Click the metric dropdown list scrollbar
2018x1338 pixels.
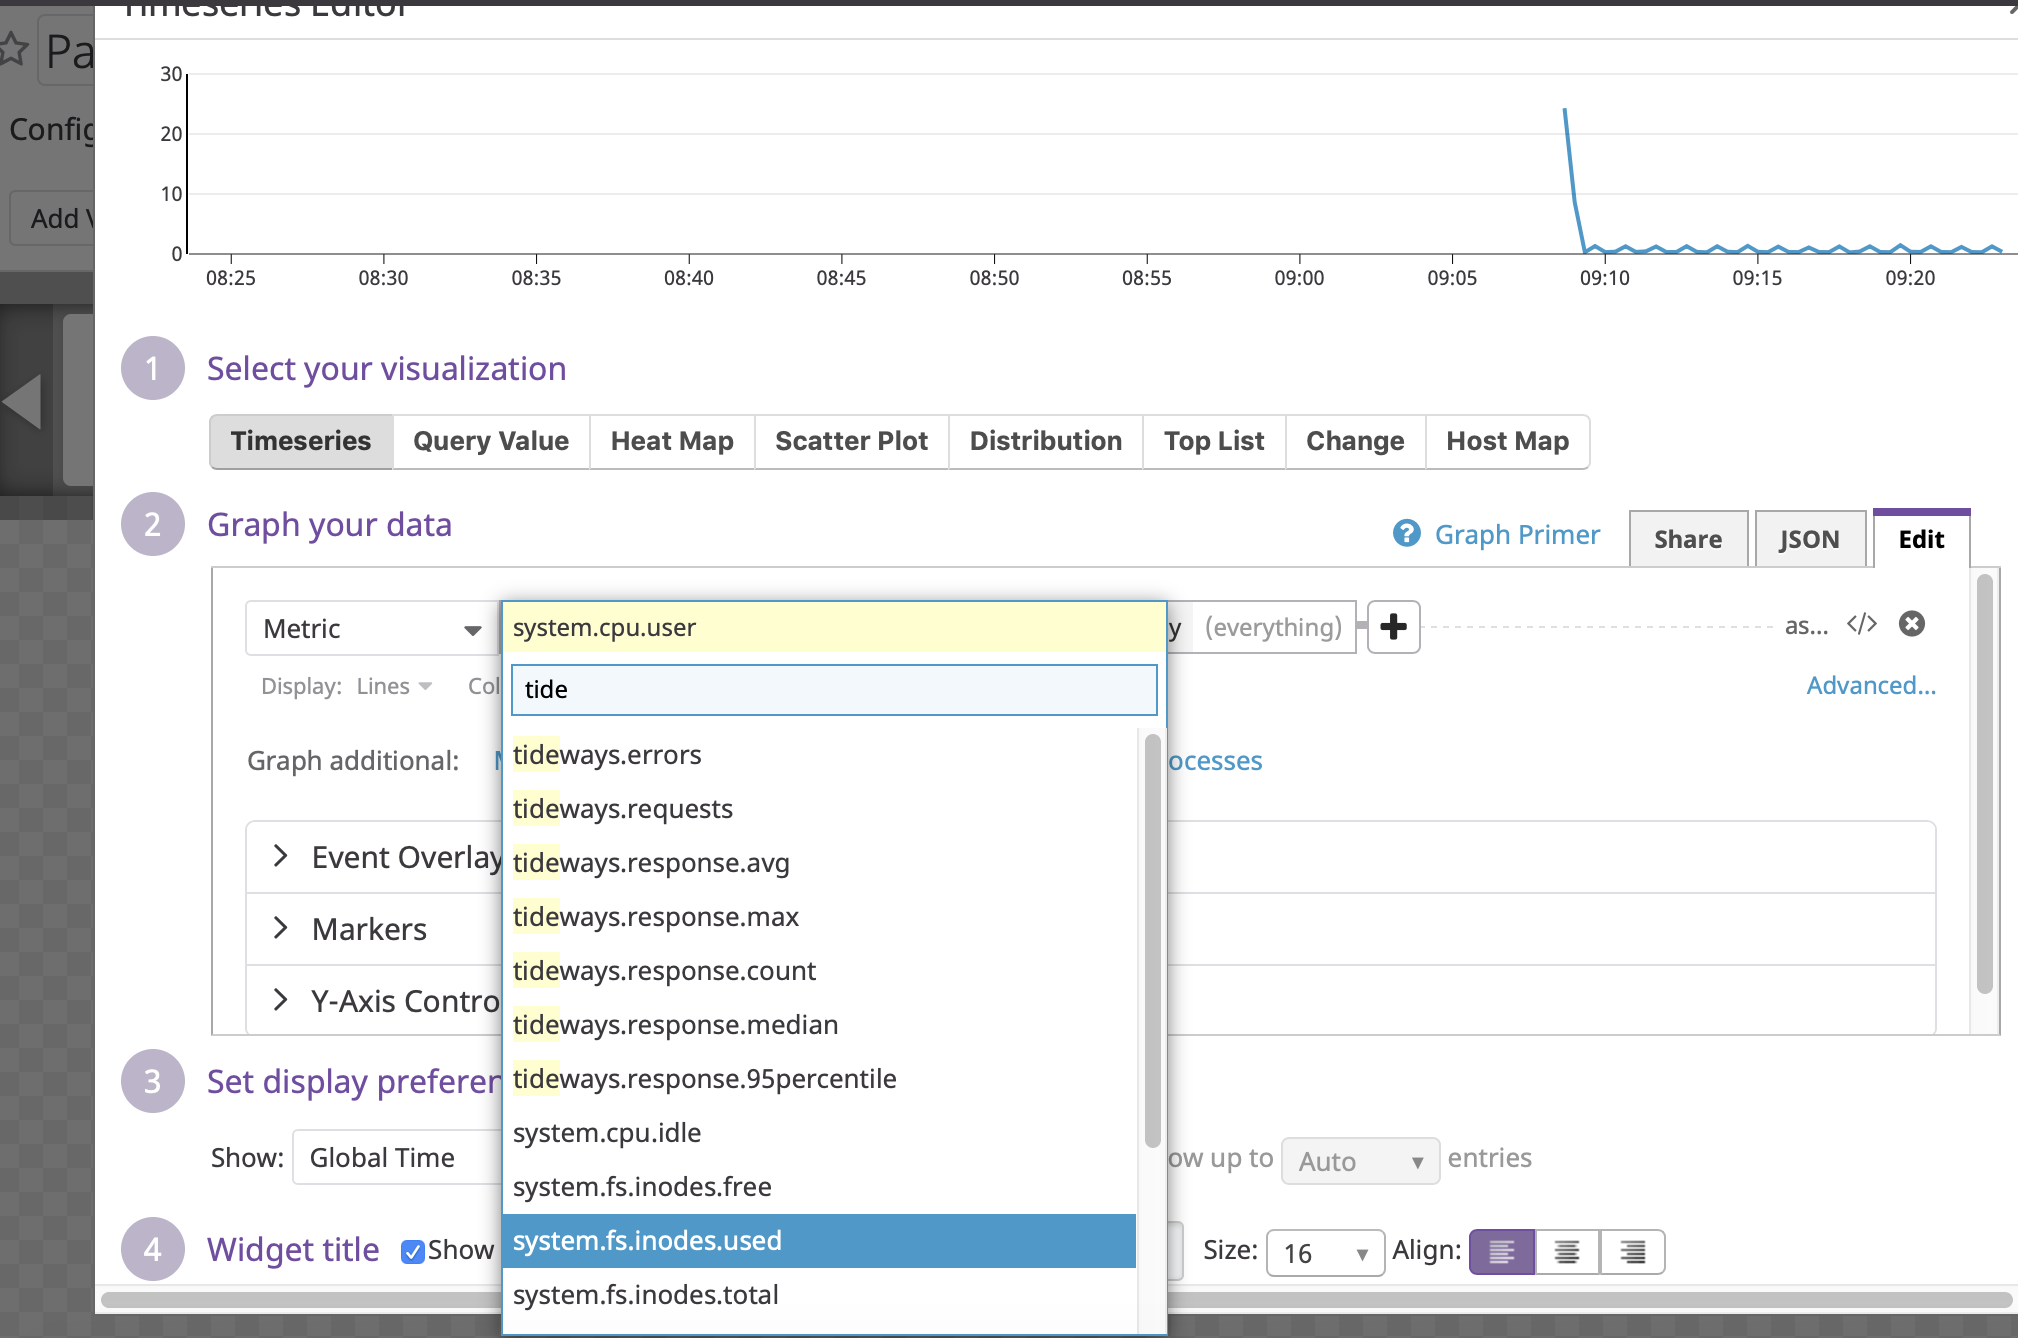1152,940
